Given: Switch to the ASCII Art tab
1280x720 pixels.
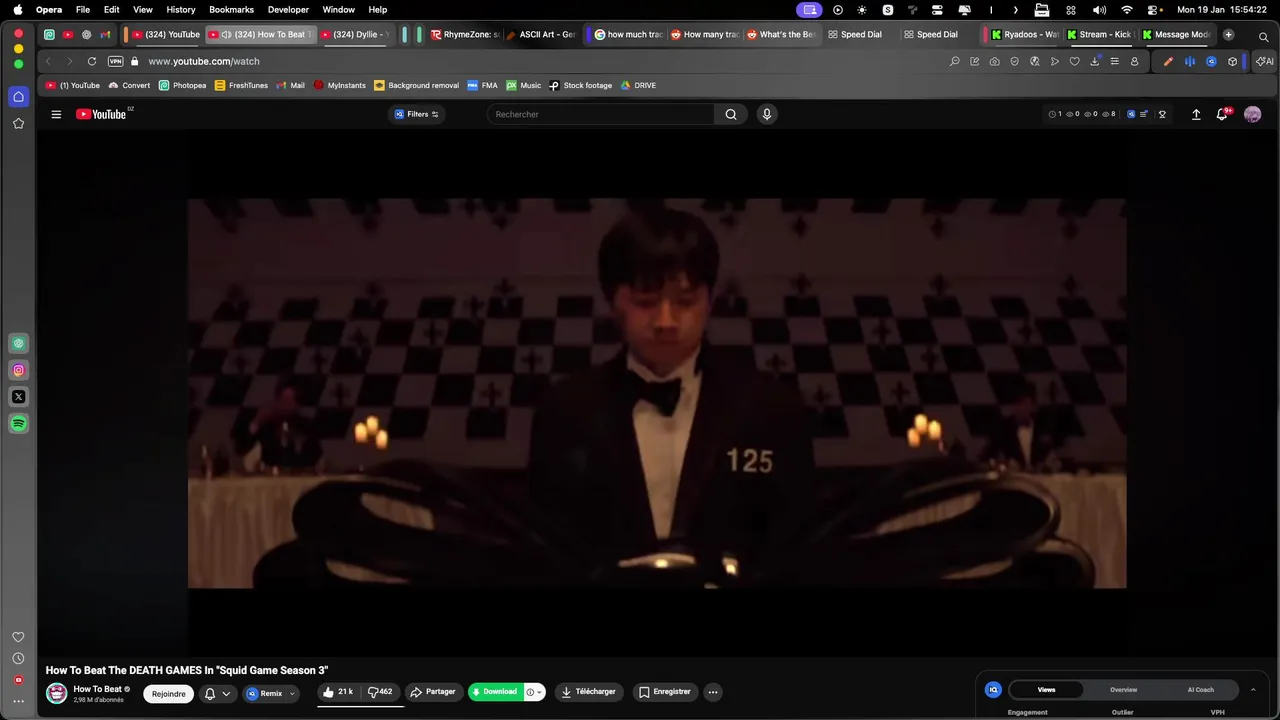Looking at the screenshot, I should pyautogui.click(x=541, y=34).
